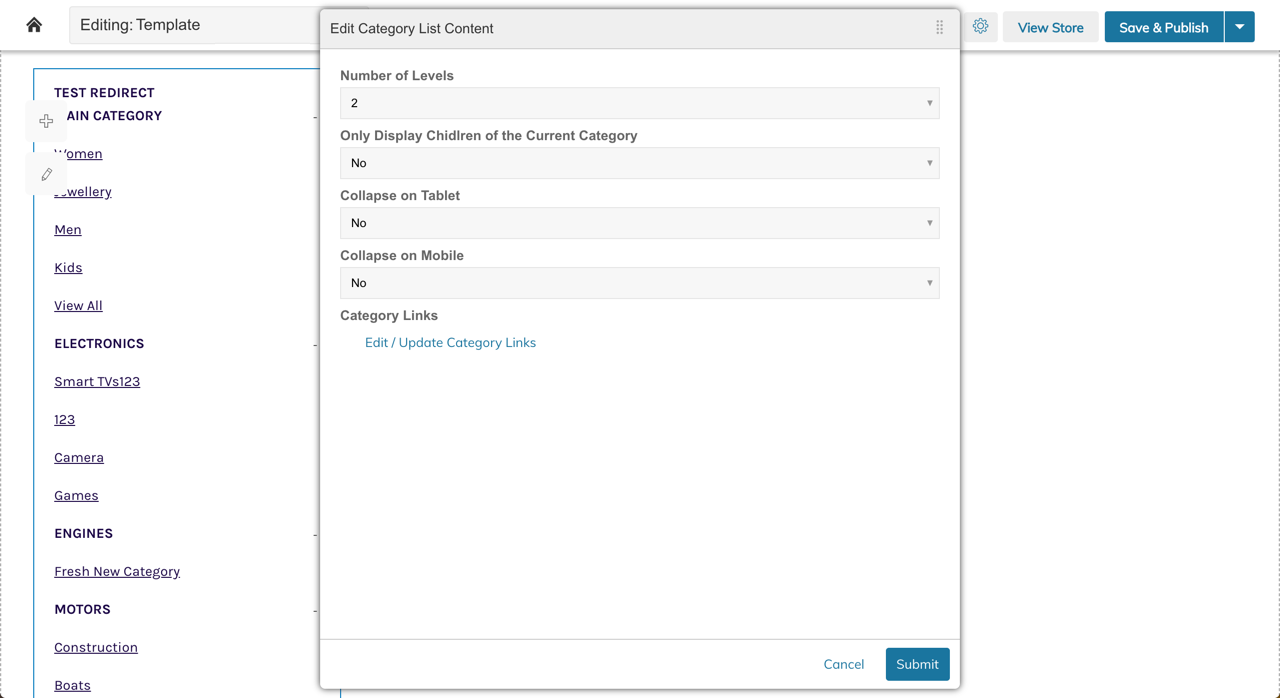Open the Collapse on Tablet dropdown
Viewport: 1280px width, 698px height.
click(x=640, y=223)
